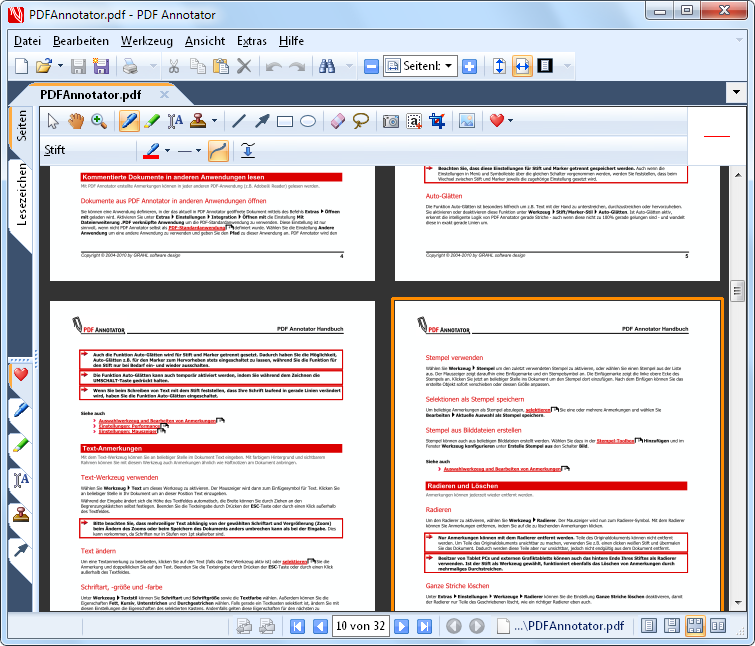Switch to two pages side-by-side layout
This screenshot has height=646, width=755.
click(718, 626)
